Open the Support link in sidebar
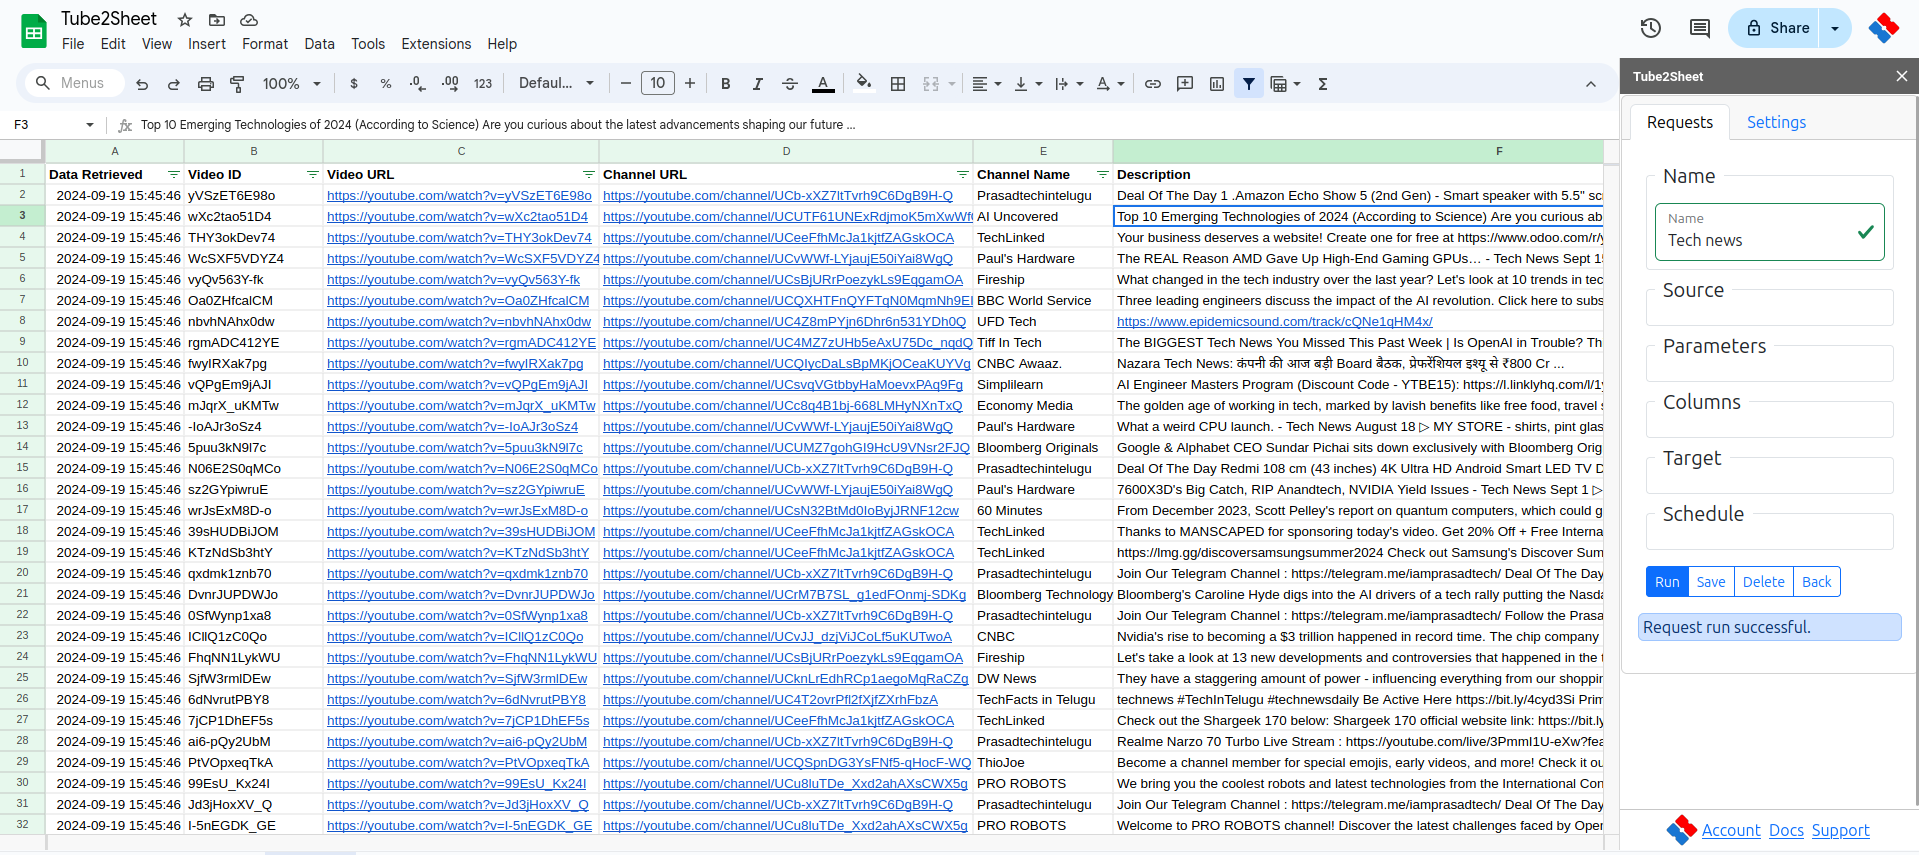1919x855 pixels. pos(1840,831)
